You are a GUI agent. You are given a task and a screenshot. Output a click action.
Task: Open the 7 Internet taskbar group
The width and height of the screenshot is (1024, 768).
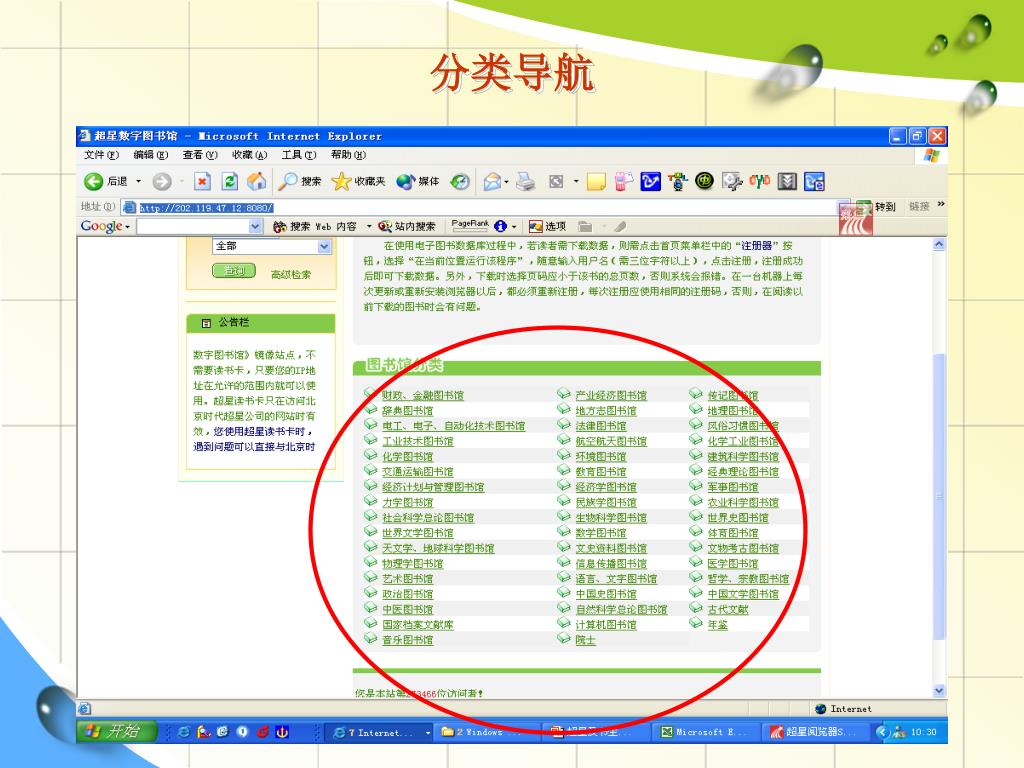(381, 732)
